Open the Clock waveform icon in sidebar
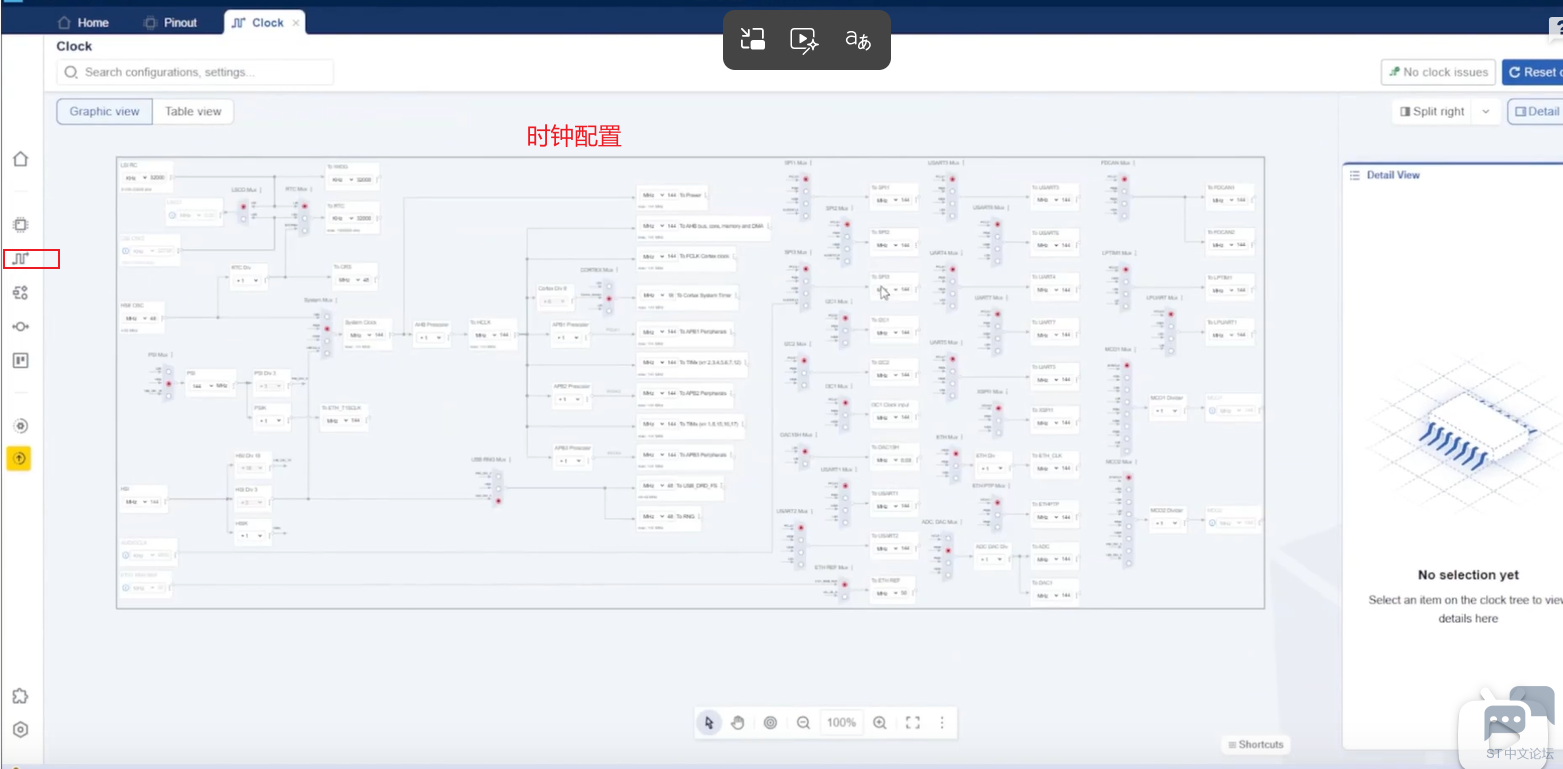Viewport: 1563px width, 769px height. pos(20,259)
